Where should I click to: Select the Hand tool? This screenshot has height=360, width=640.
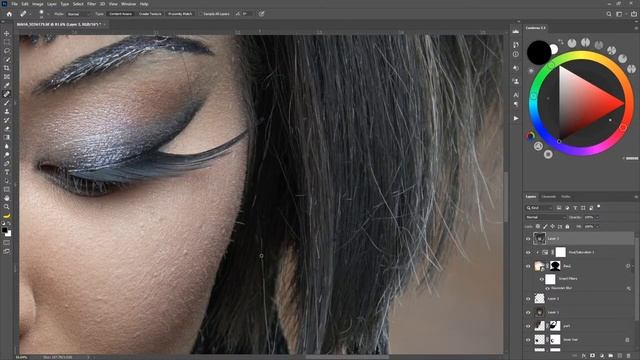(x=7, y=198)
